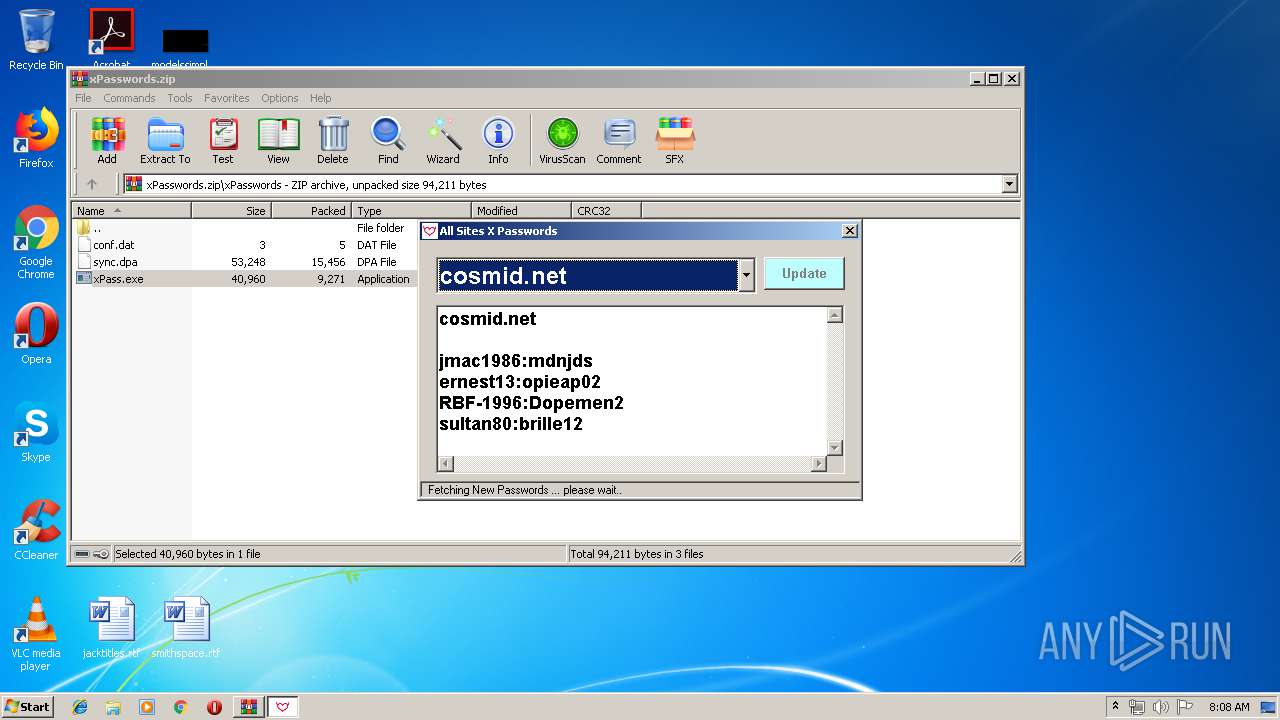The width and height of the screenshot is (1280, 720).
Task: Open the Find magnifier tool
Action: click(388, 140)
